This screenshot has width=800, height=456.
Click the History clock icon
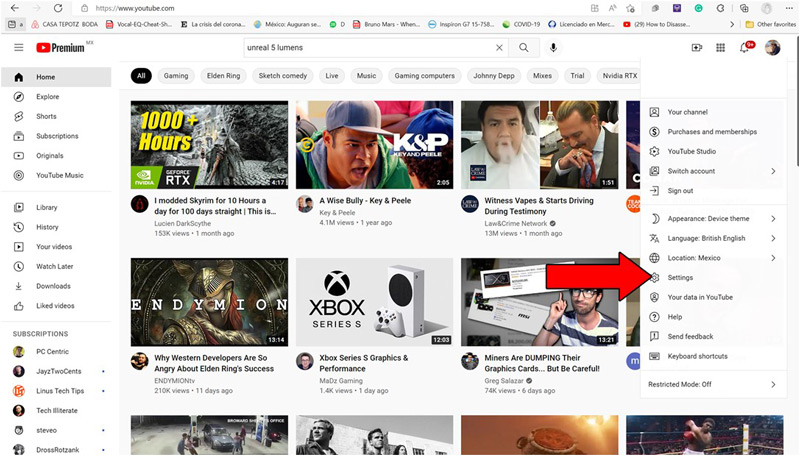(x=19, y=227)
